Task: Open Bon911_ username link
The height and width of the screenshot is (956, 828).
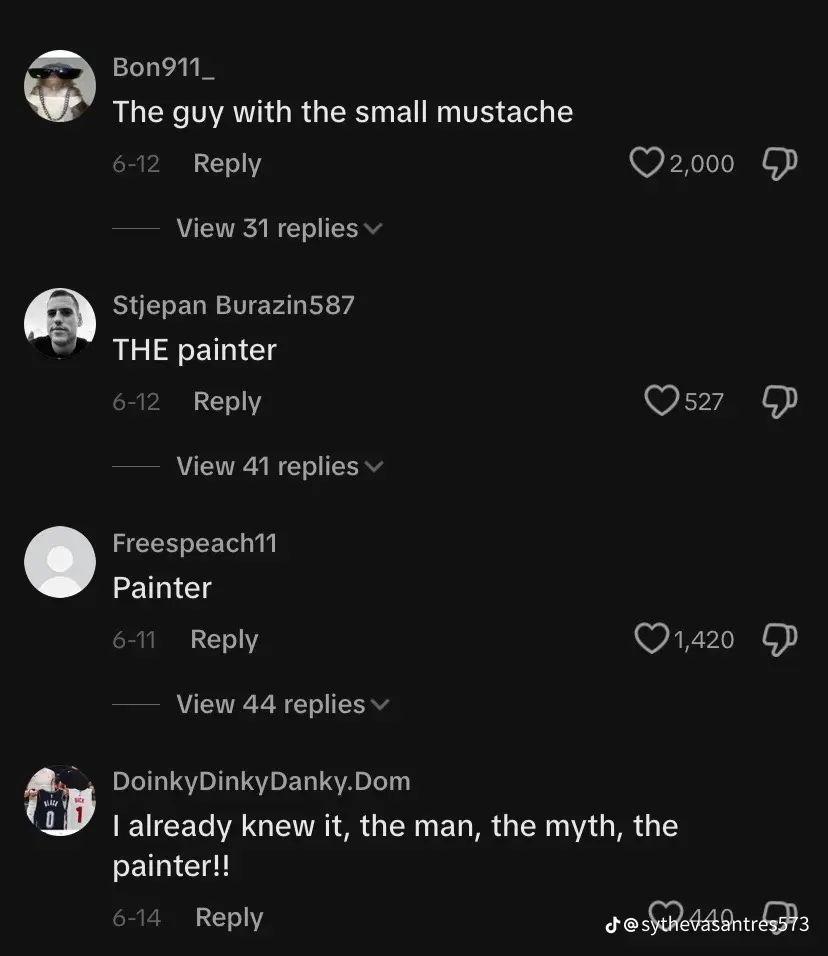Action: (x=163, y=67)
